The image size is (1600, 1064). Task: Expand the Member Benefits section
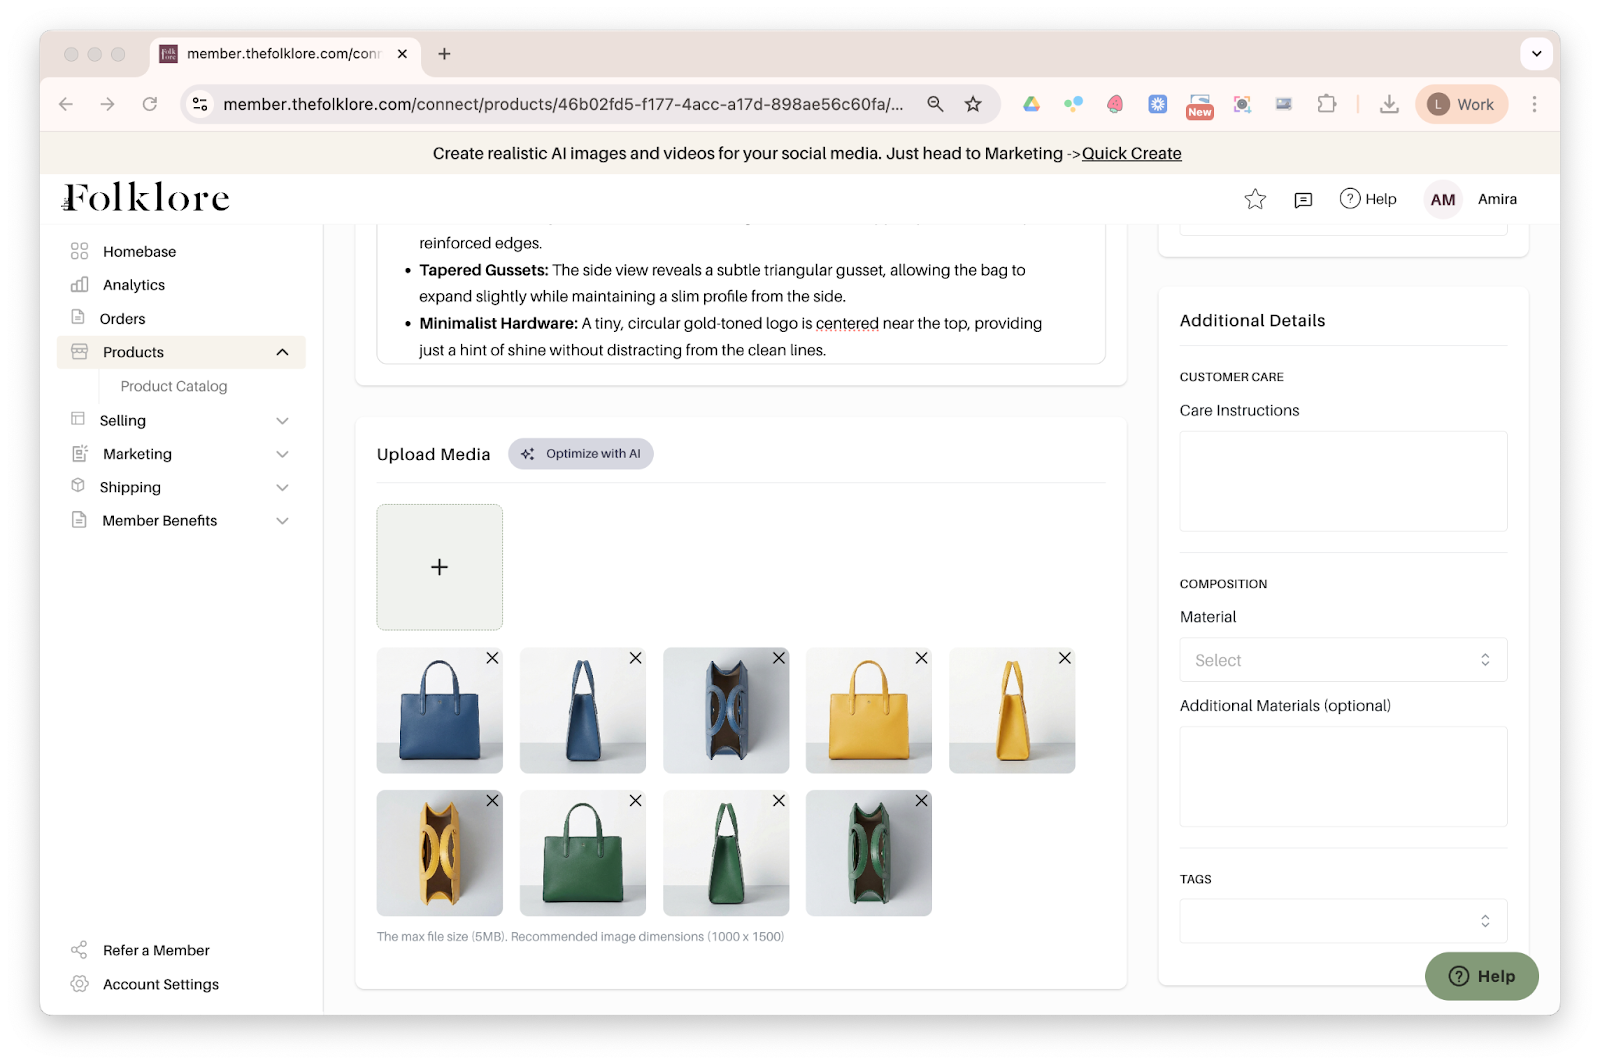282,521
